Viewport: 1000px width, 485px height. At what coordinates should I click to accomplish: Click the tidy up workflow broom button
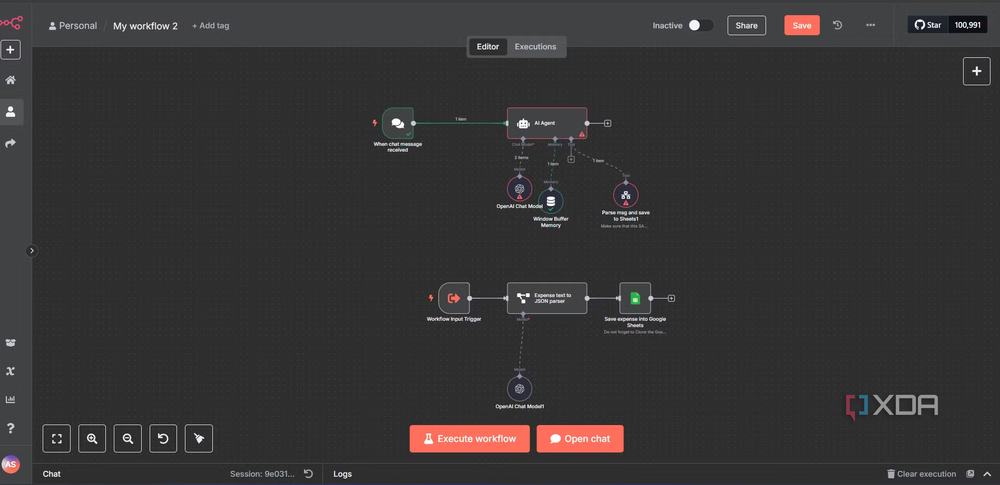(x=199, y=438)
